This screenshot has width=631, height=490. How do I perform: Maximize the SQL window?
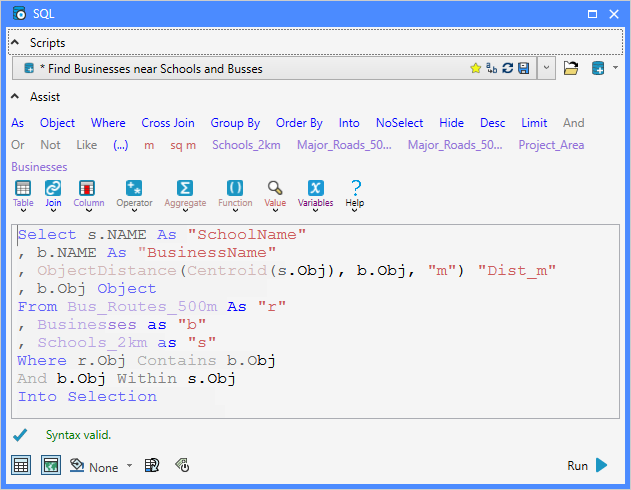pyautogui.click(x=592, y=14)
